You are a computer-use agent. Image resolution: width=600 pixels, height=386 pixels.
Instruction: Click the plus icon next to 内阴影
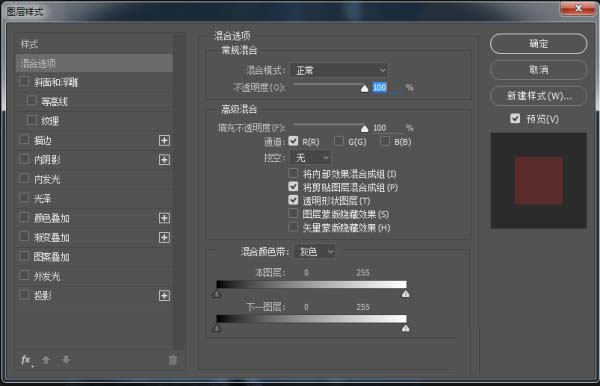point(164,160)
